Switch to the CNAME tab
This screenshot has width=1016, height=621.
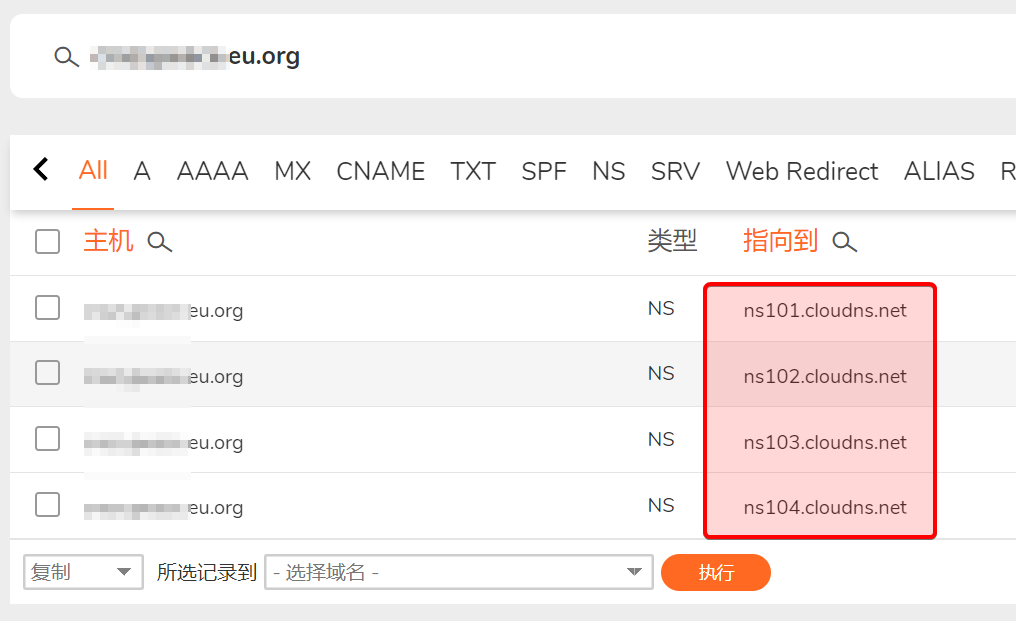coord(380,171)
